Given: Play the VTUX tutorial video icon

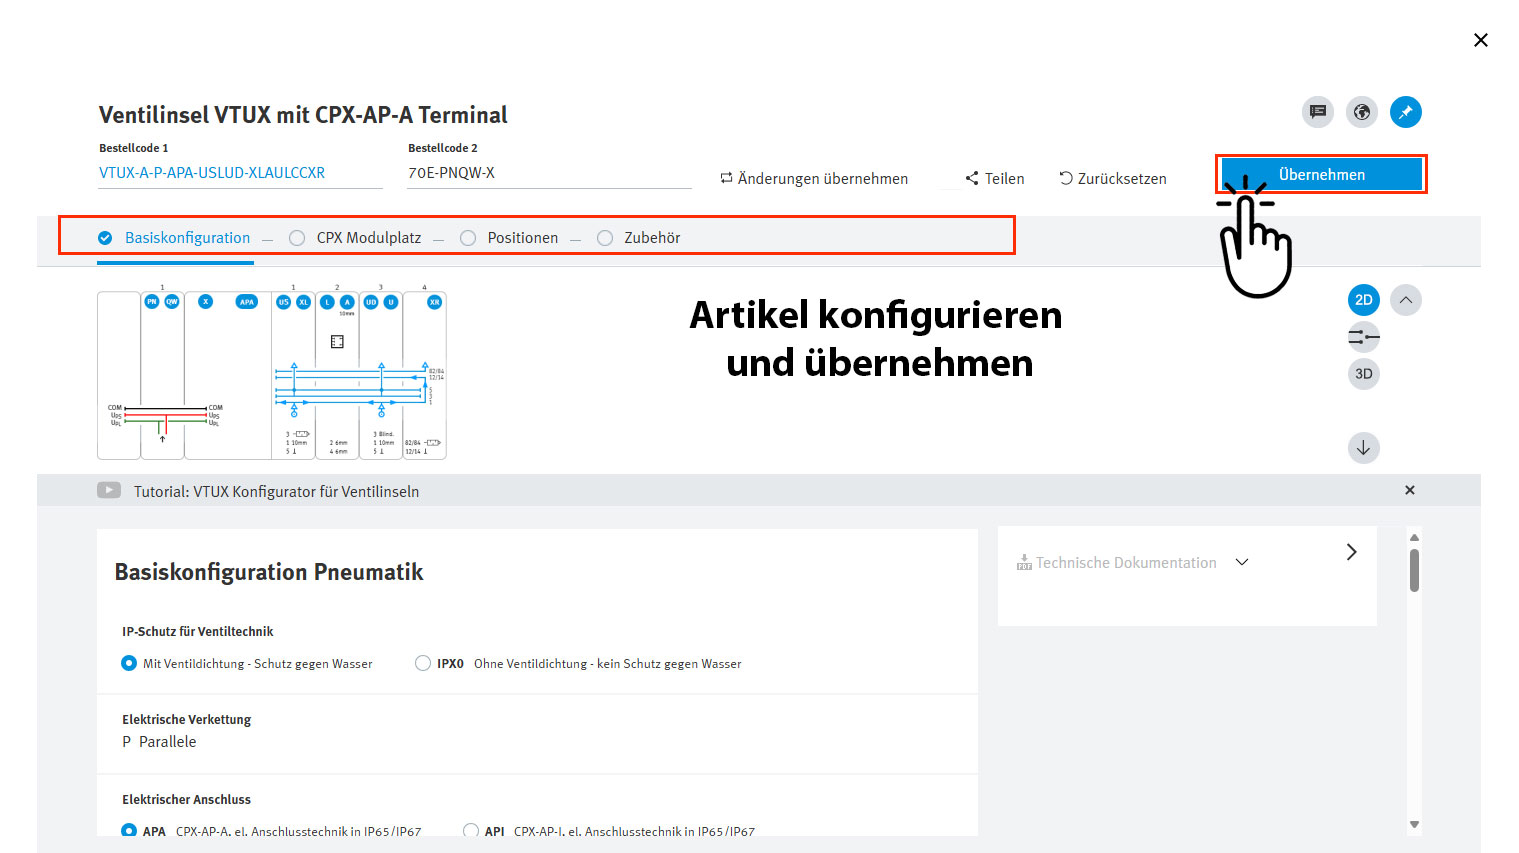Looking at the screenshot, I should [x=109, y=491].
